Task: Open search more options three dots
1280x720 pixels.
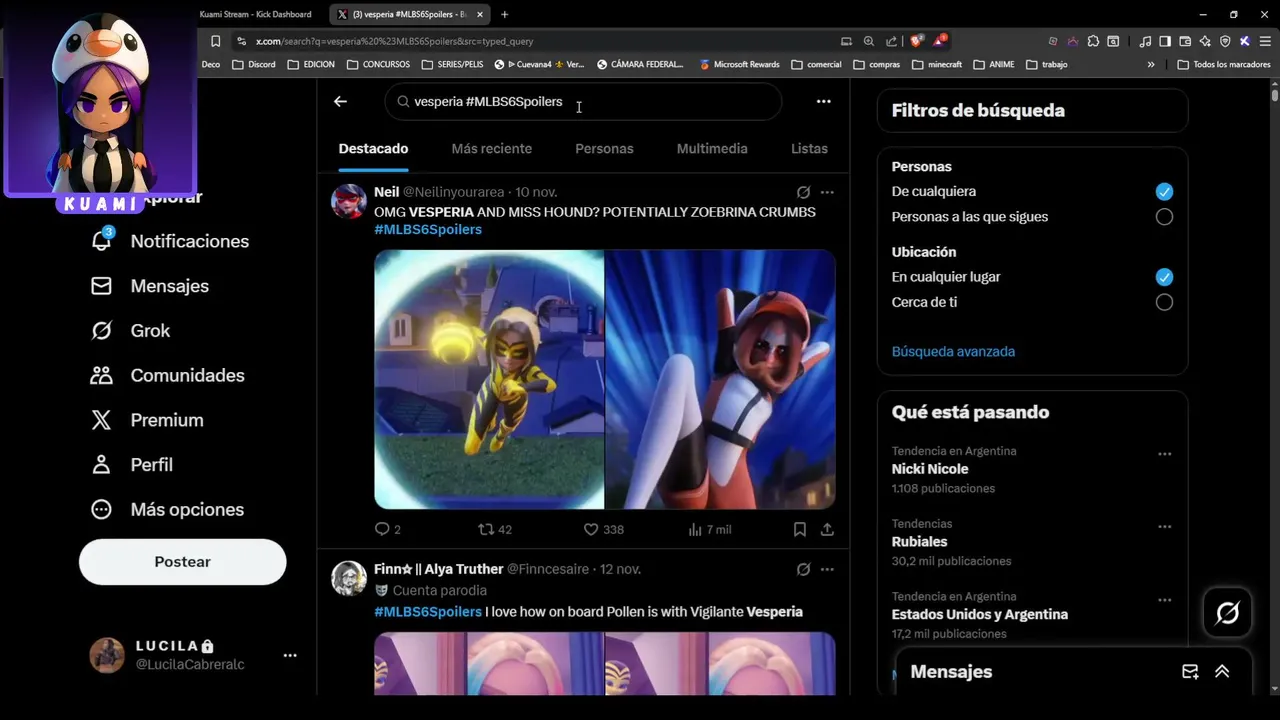Action: (x=823, y=101)
